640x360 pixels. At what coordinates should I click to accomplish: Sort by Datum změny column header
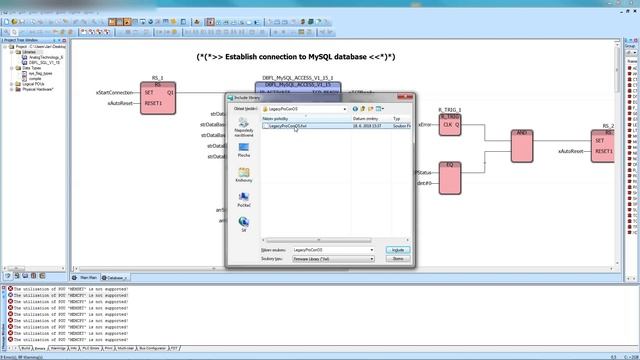click(x=371, y=119)
